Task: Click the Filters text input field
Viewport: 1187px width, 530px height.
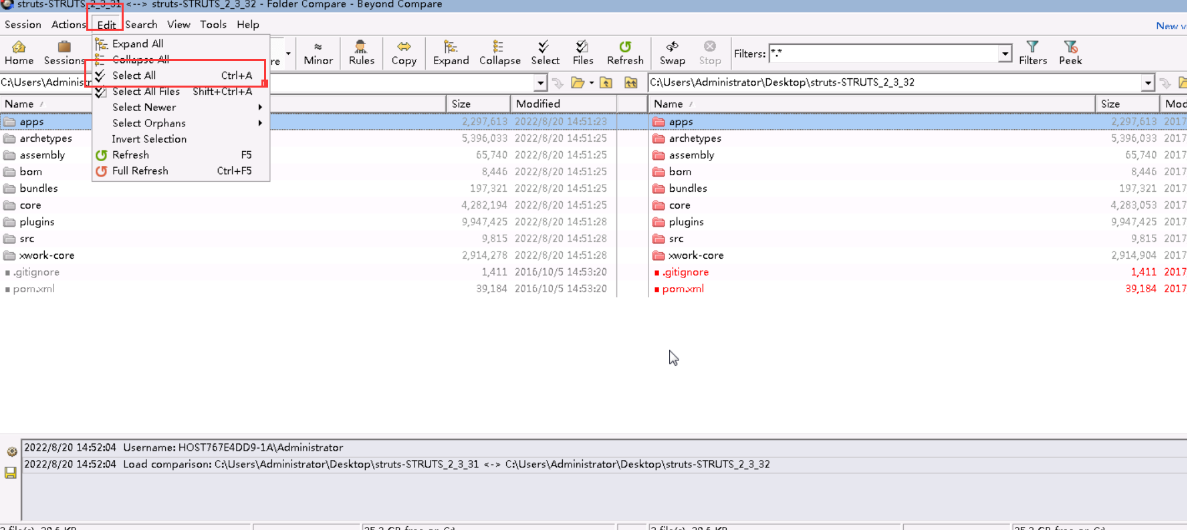Action: click(x=883, y=54)
